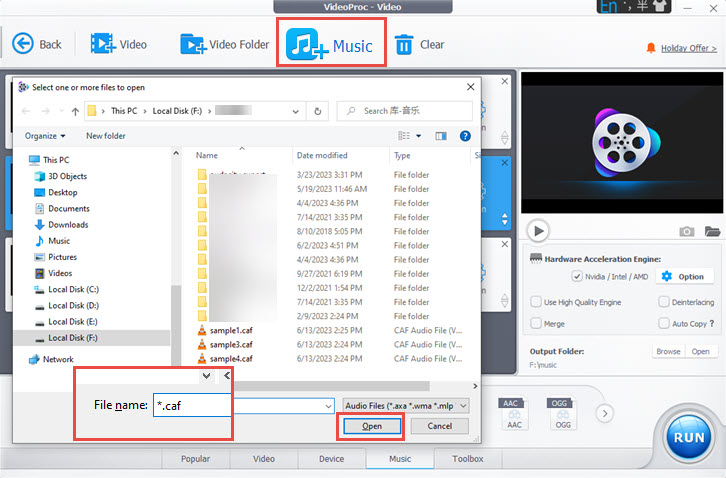
Task: Select Music in navigation pane
Action: [59, 241]
